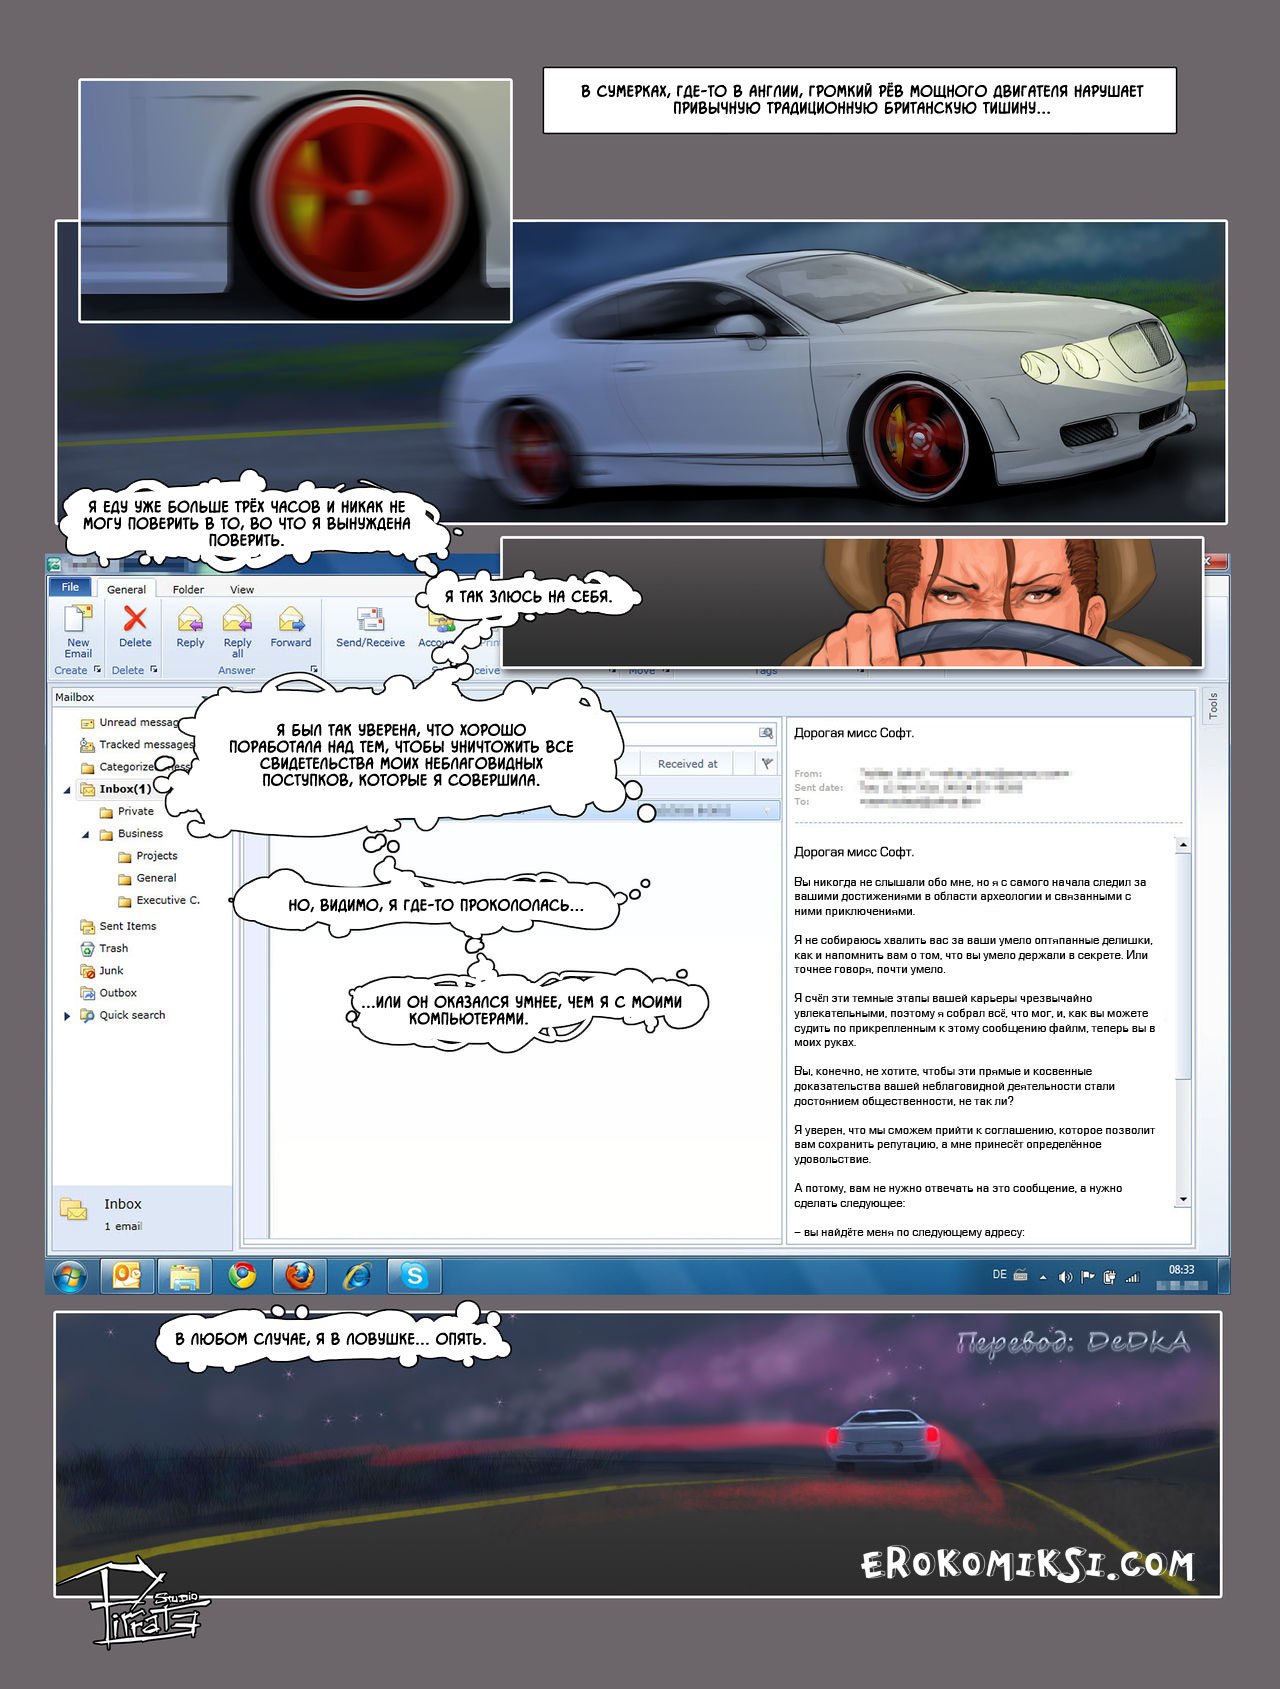Collapse the Inbox folder tree arrow
This screenshot has height=1689, width=1280.
tap(67, 790)
